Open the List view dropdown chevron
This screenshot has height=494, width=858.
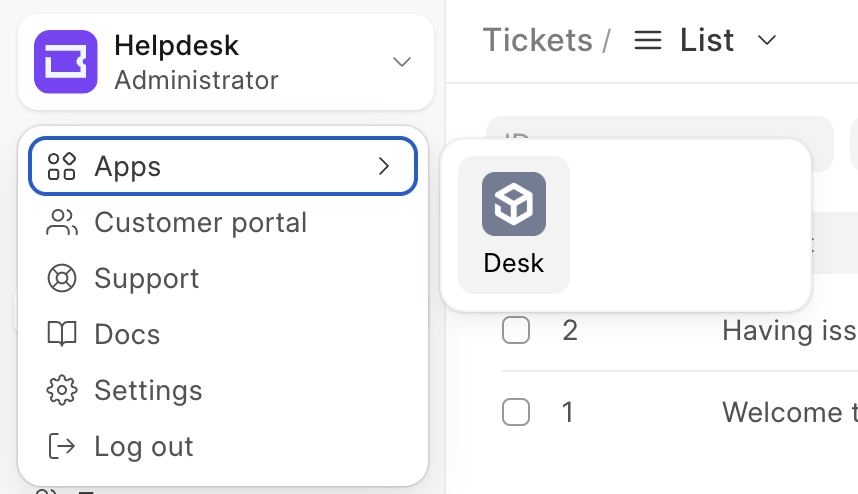767,40
